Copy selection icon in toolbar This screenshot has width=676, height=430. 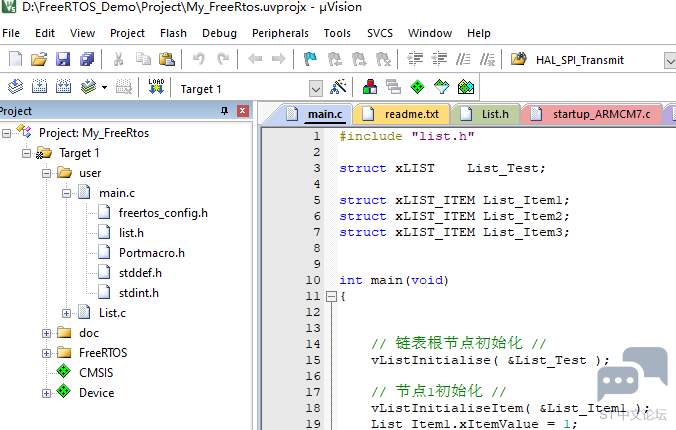tap(143, 59)
